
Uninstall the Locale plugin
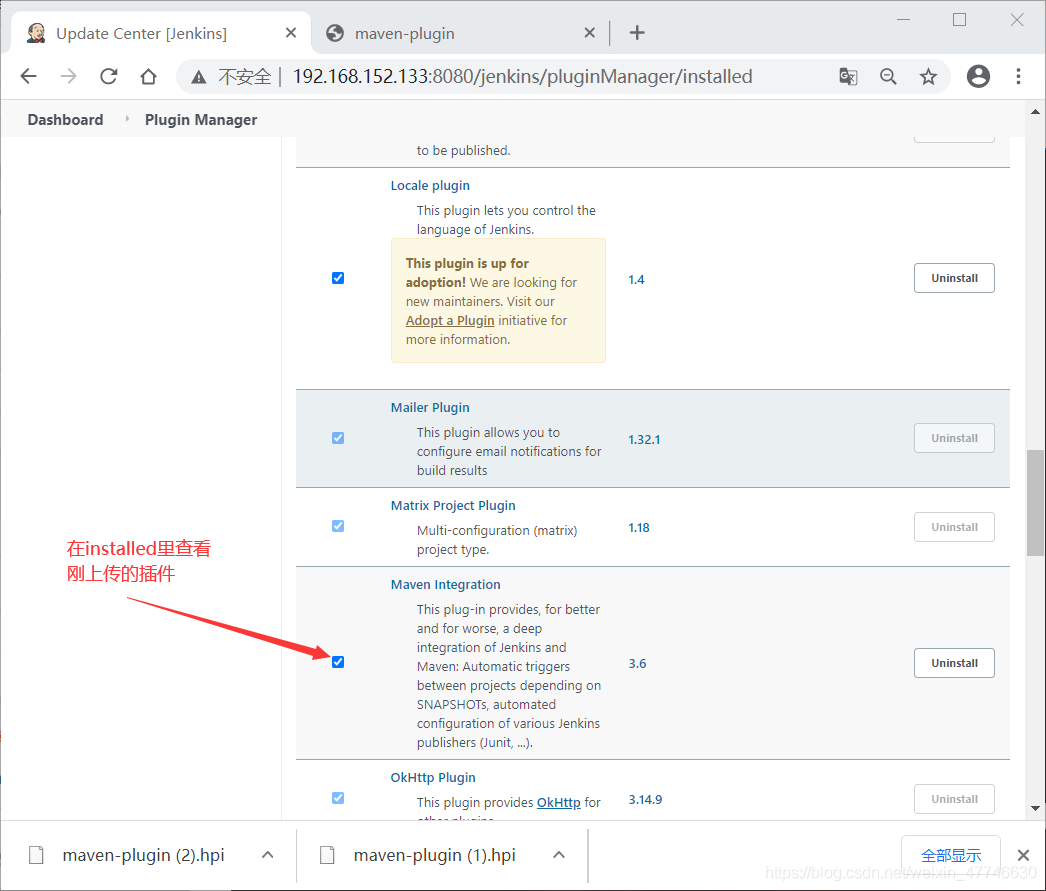(954, 278)
